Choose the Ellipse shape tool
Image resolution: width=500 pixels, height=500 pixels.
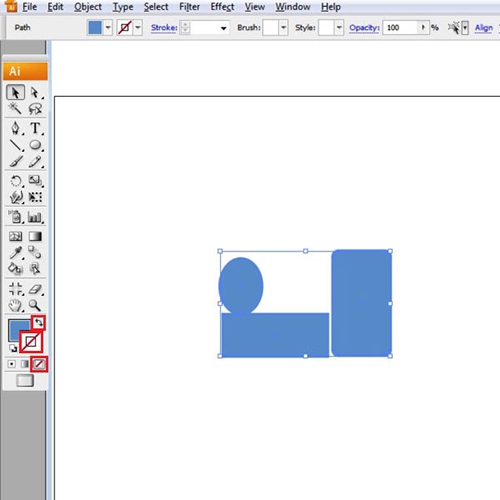[x=35, y=145]
